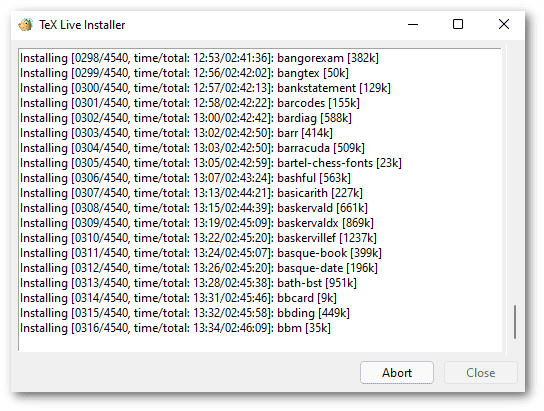This screenshot has height=411, width=544.
Task: Click the basque-book installation line
Action: [201, 253]
